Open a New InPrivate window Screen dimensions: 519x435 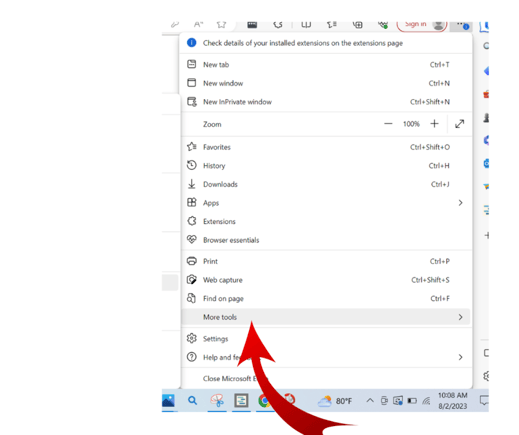click(326, 102)
